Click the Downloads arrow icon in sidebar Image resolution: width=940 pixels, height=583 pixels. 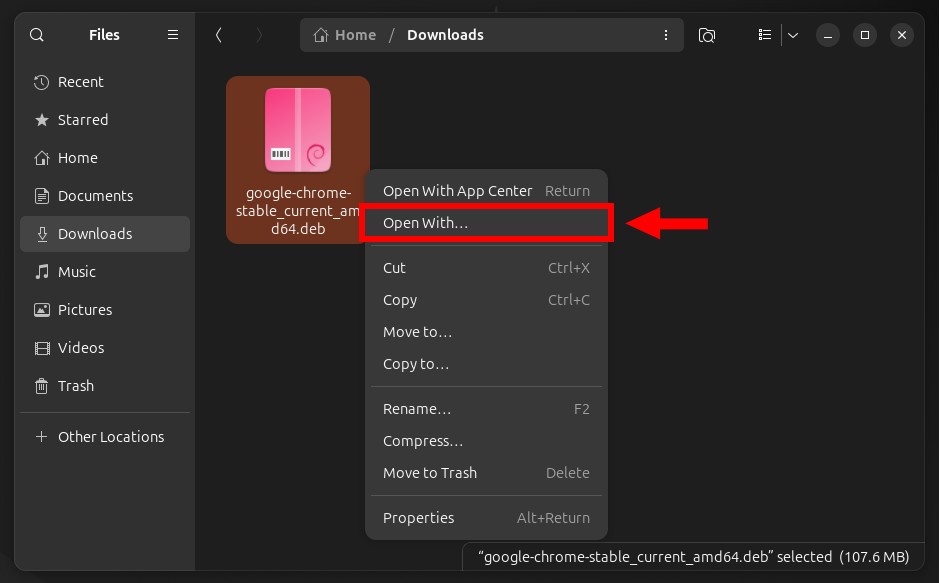[x=42, y=234]
